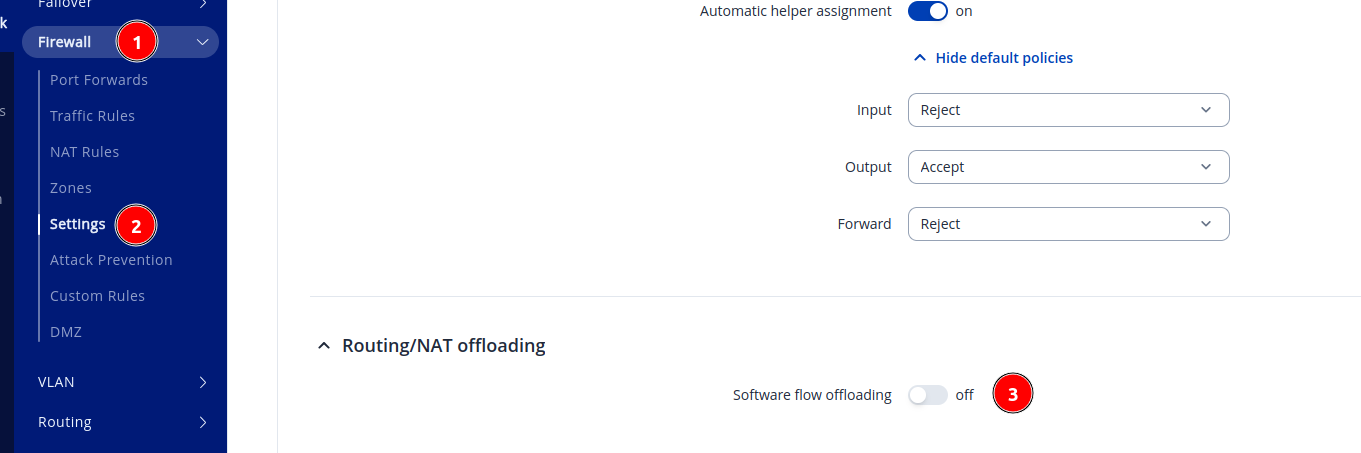Click the red step 1 badge

137,42
